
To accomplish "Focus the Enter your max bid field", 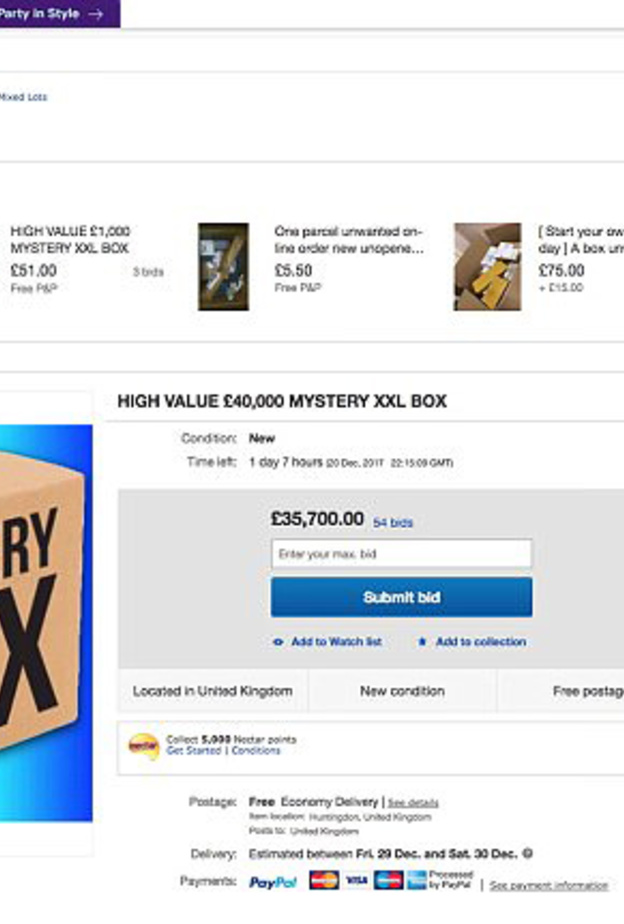I will click(x=401, y=554).
